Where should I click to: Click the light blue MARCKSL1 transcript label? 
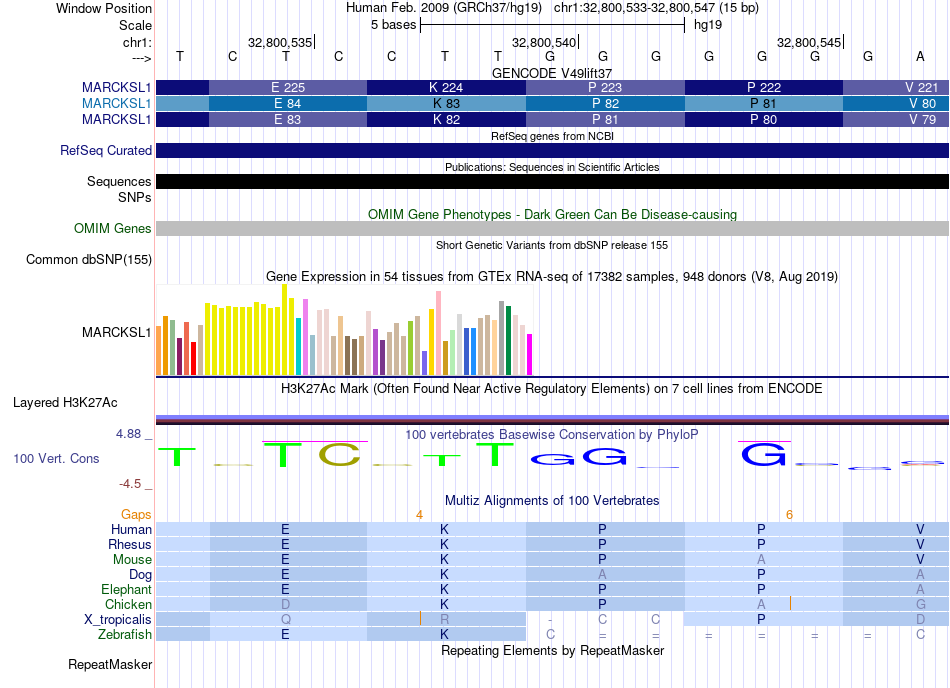click(116, 104)
